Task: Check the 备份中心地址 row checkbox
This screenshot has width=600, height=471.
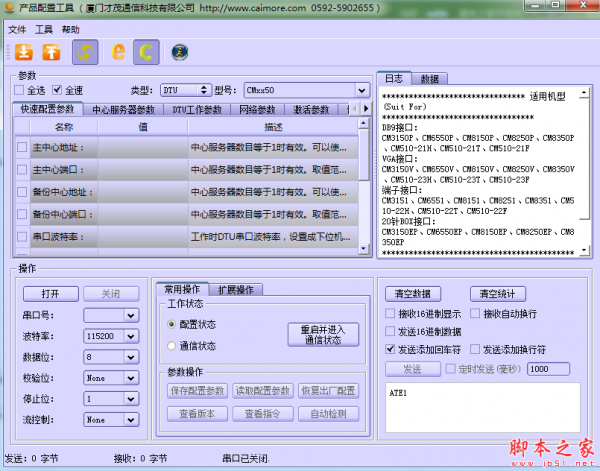Action: pos(22,192)
